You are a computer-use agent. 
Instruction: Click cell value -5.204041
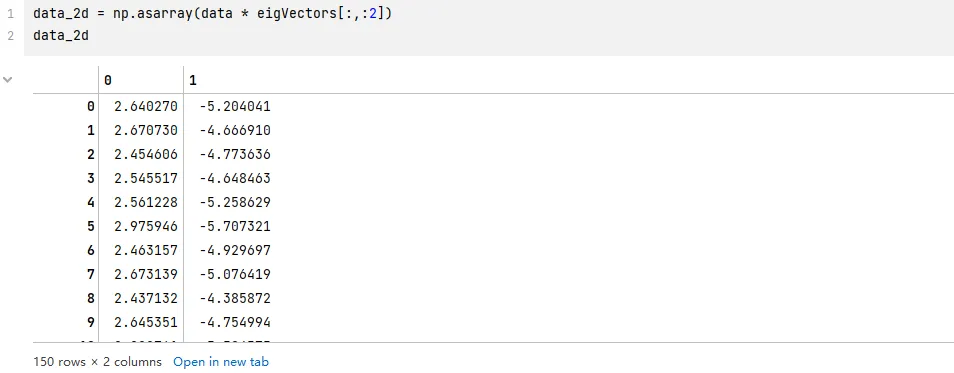pos(235,106)
